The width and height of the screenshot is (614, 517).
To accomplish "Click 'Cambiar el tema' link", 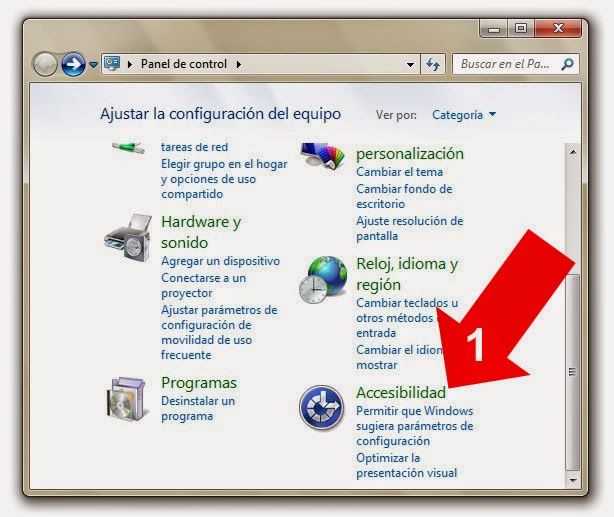I will [399, 172].
